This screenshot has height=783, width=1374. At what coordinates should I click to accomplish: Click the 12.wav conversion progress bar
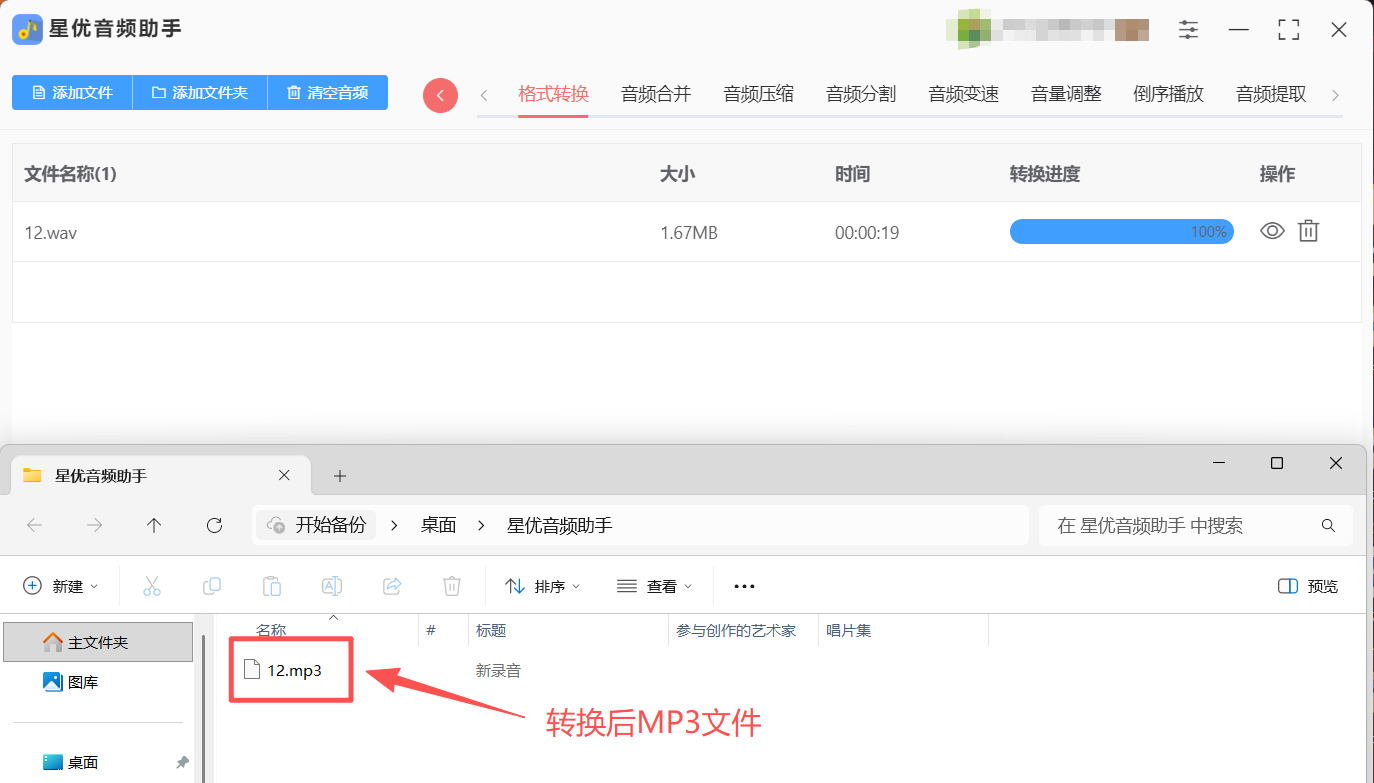click(1121, 232)
